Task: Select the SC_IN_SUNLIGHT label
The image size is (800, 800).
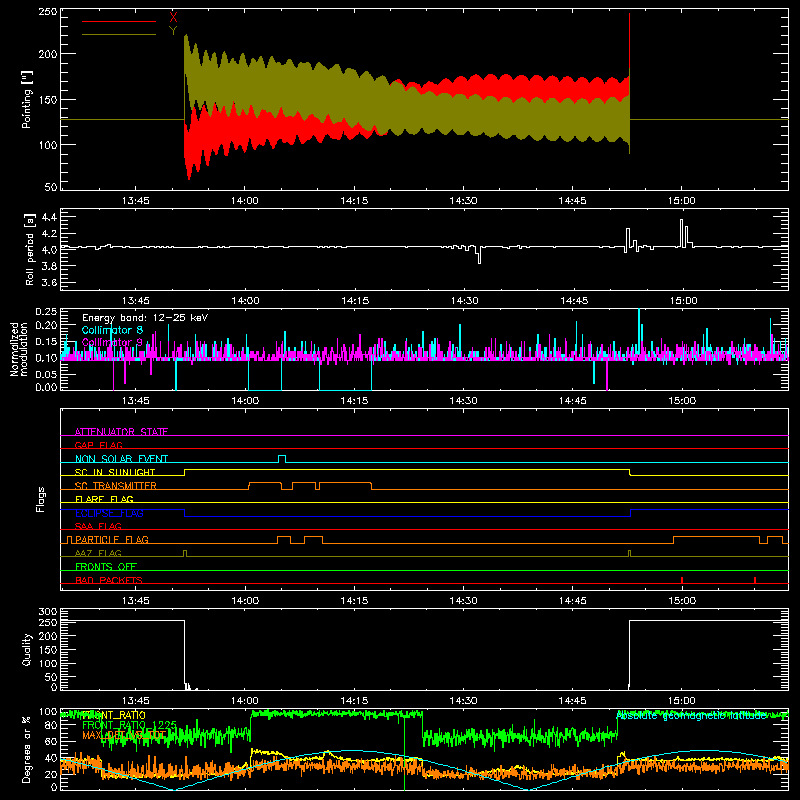Action: (115, 472)
